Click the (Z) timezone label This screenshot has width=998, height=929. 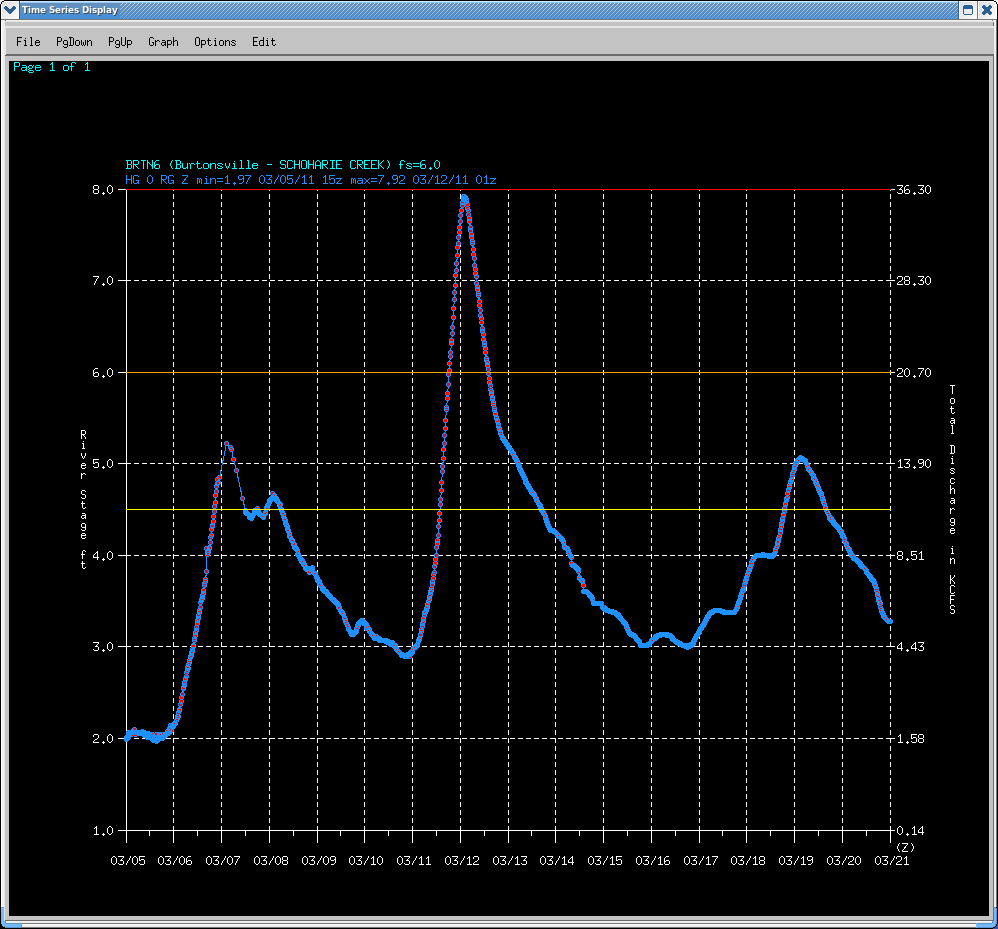click(x=905, y=848)
